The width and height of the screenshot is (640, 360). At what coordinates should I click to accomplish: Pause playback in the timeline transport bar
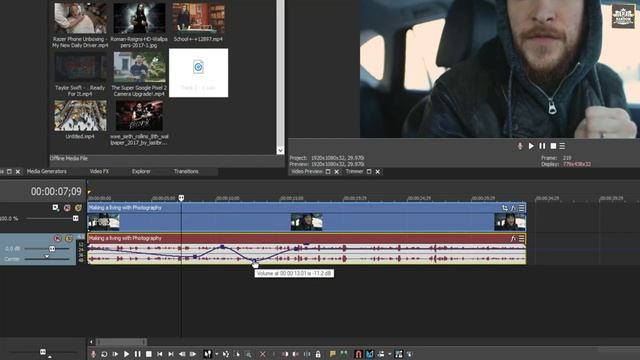(x=138, y=354)
